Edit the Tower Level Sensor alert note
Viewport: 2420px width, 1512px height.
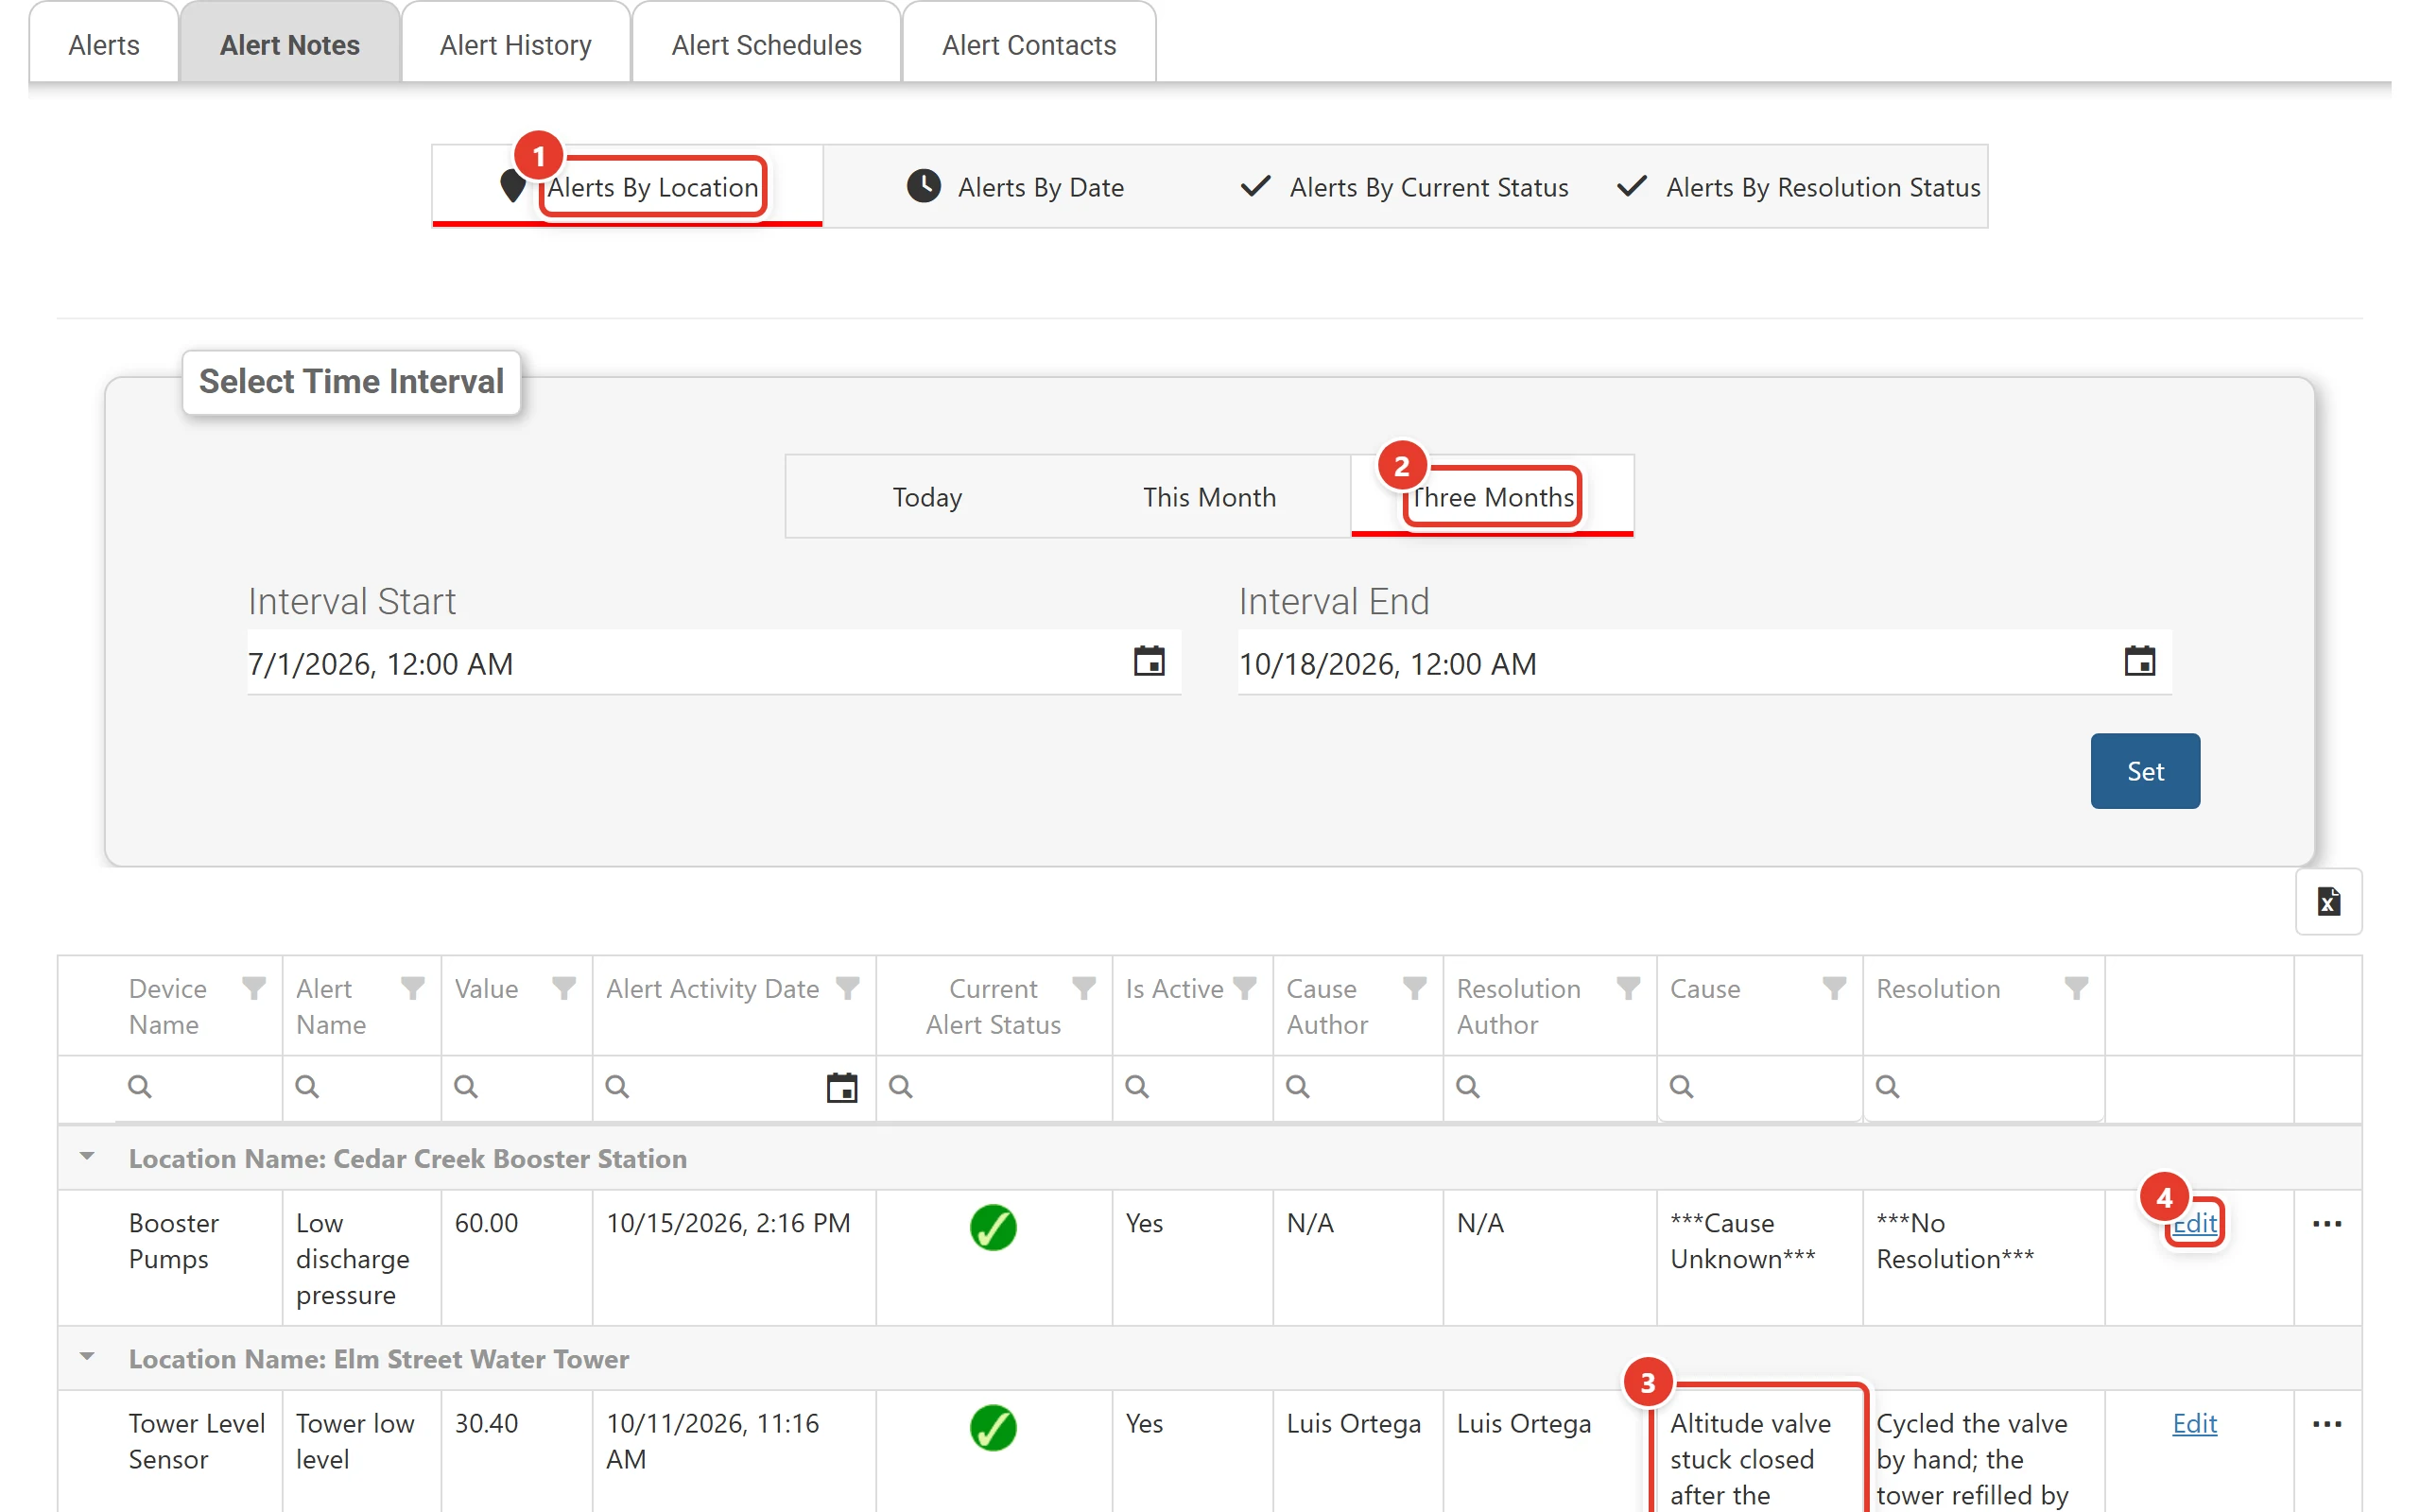coord(2194,1423)
